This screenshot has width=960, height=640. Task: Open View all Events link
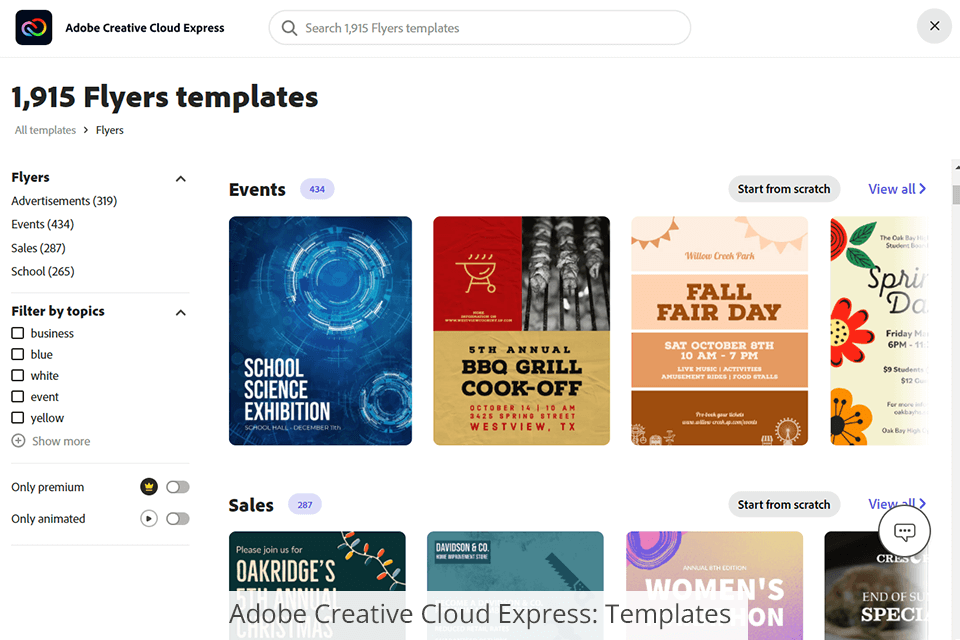[x=897, y=189]
